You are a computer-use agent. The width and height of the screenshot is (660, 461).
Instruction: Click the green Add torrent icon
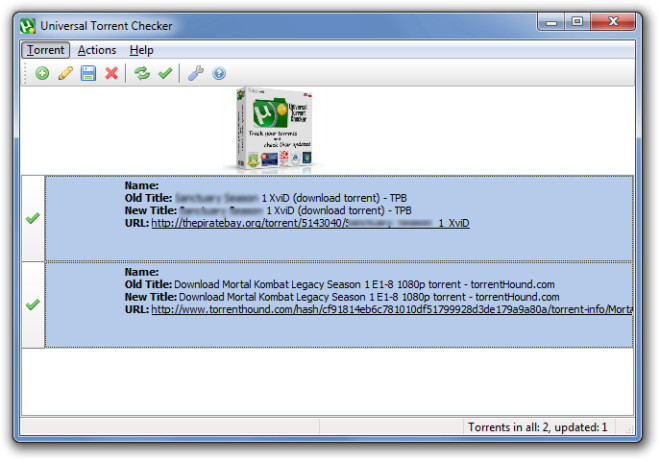coord(42,73)
